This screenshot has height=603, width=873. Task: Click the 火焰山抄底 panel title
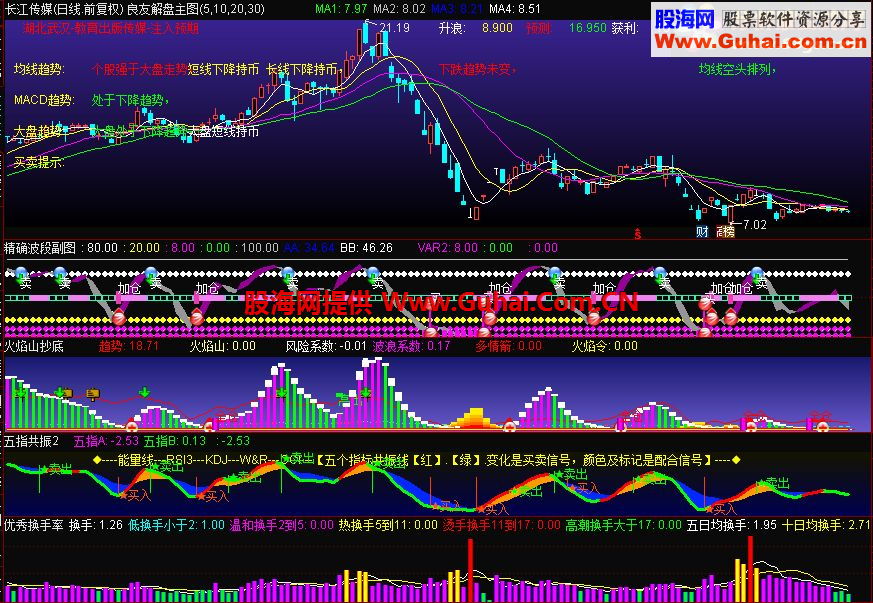point(34,346)
